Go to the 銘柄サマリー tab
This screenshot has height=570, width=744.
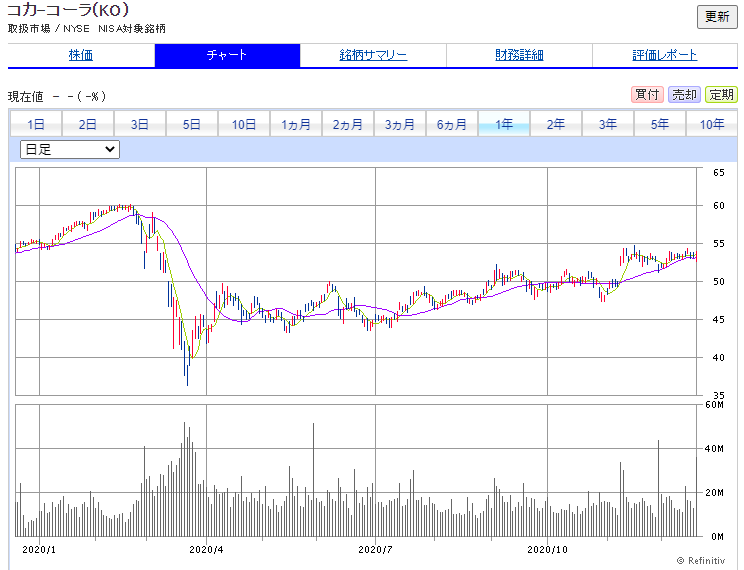(x=373, y=55)
